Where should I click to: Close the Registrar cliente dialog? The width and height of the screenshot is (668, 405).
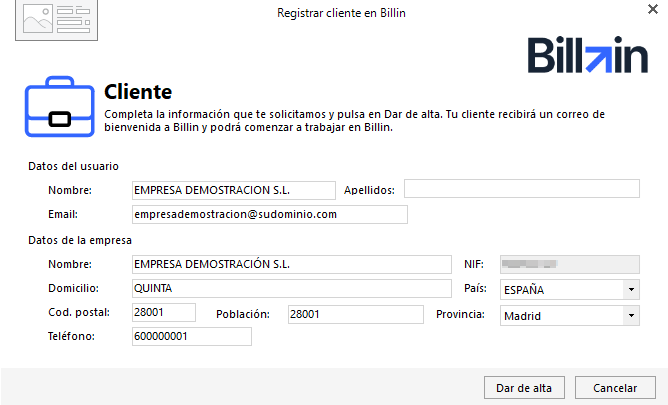pyautogui.click(x=652, y=8)
